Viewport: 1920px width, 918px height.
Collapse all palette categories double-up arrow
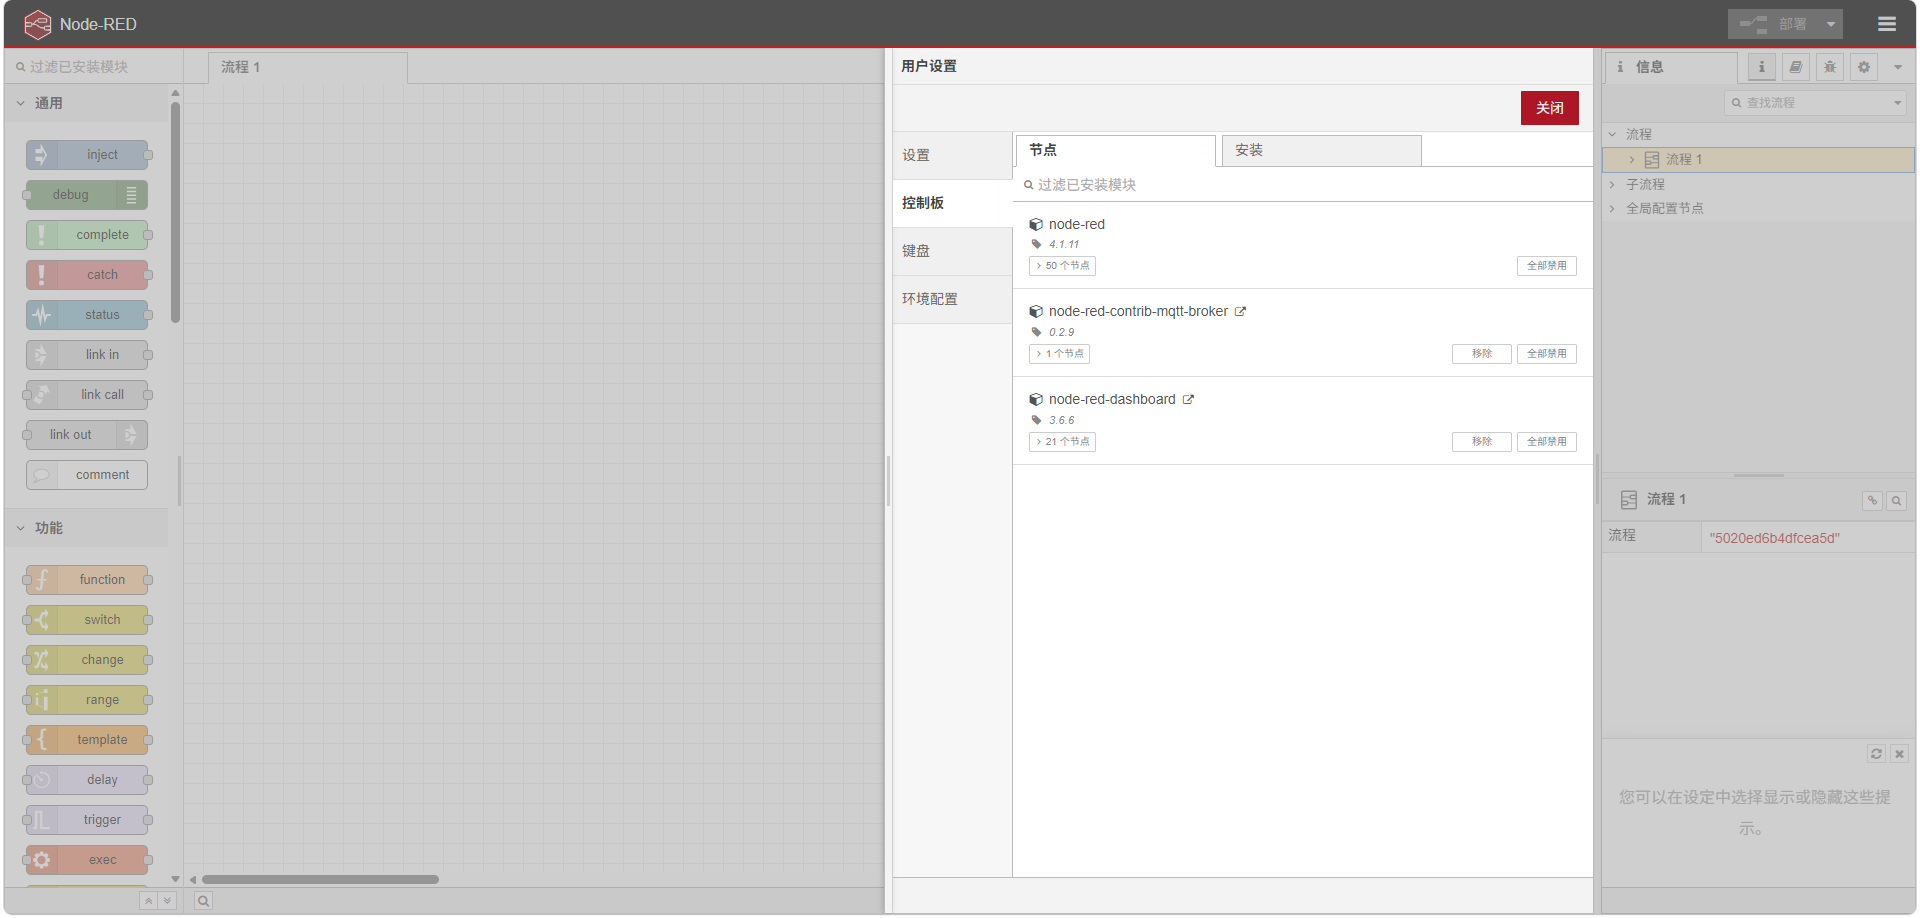pyautogui.click(x=148, y=901)
